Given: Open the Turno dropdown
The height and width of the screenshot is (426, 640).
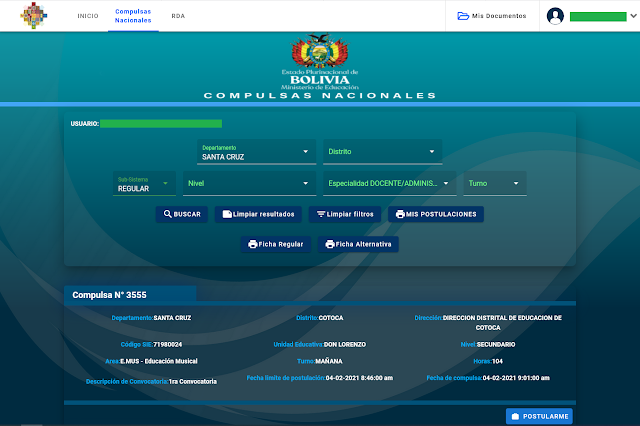Looking at the screenshot, I should (x=495, y=184).
